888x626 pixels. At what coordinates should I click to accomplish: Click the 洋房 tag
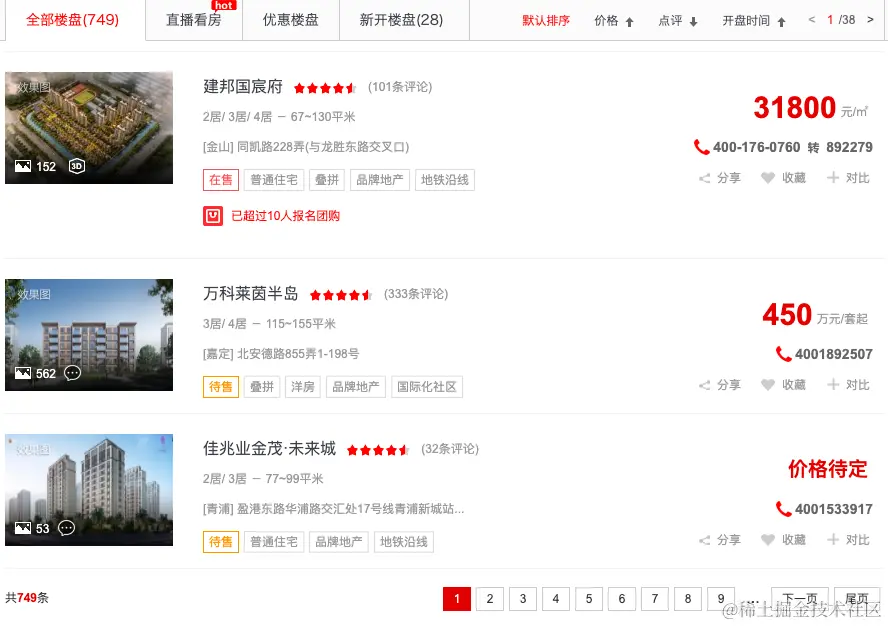coord(303,387)
